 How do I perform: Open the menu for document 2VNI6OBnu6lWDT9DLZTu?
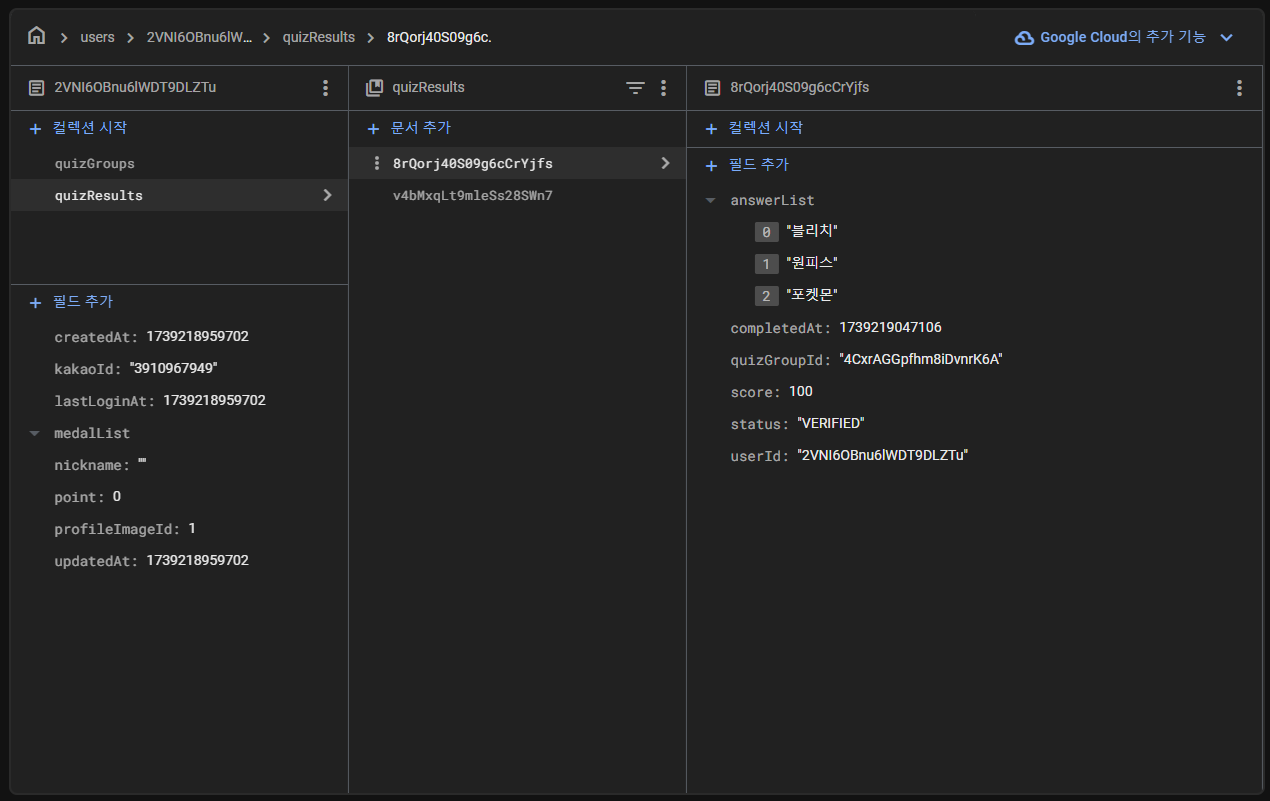coord(325,88)
